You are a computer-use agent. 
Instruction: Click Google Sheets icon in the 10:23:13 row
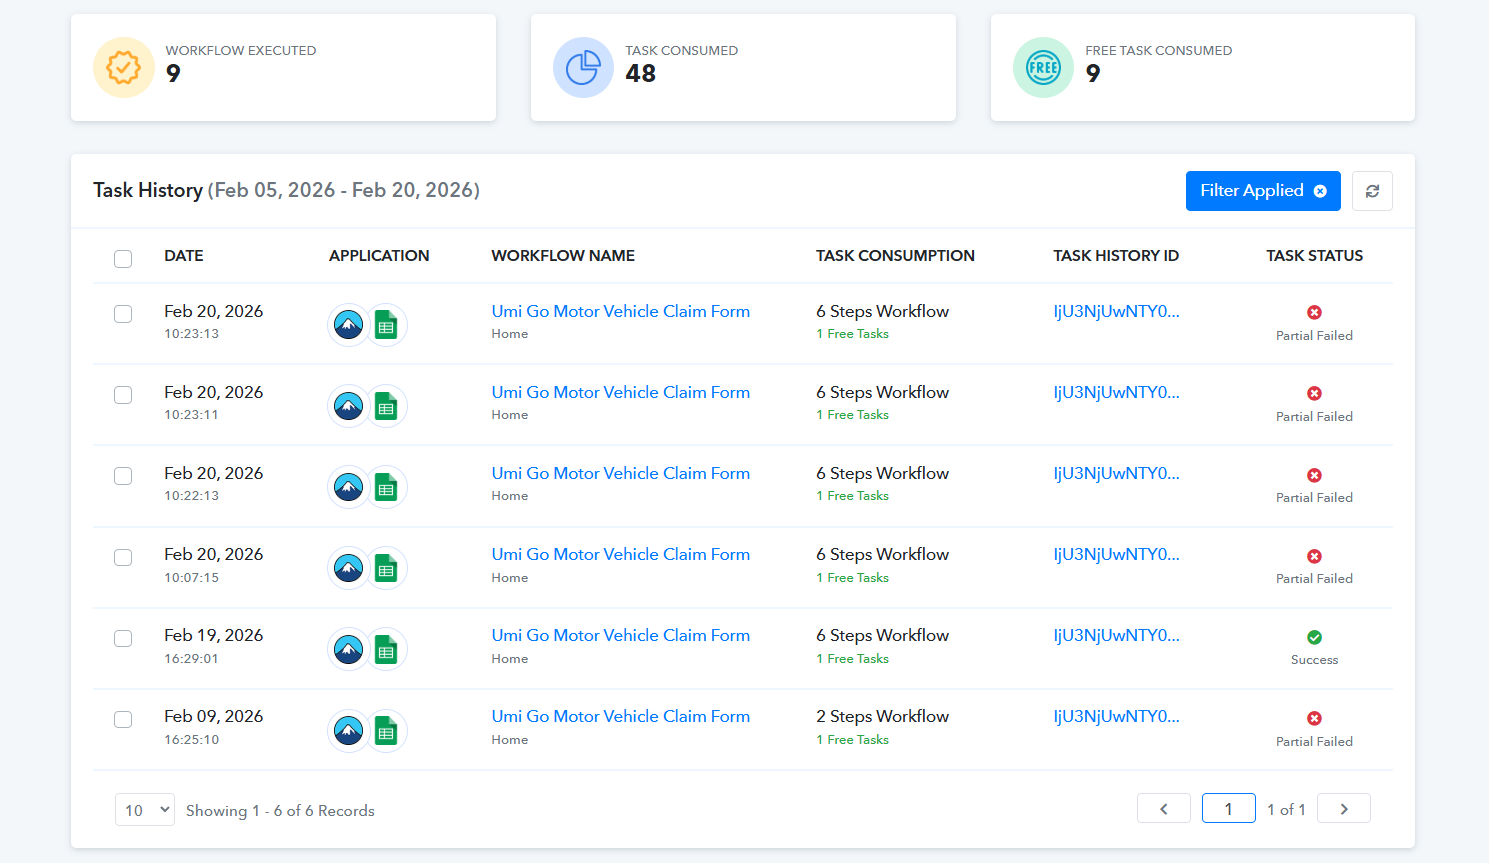point(386,325)
